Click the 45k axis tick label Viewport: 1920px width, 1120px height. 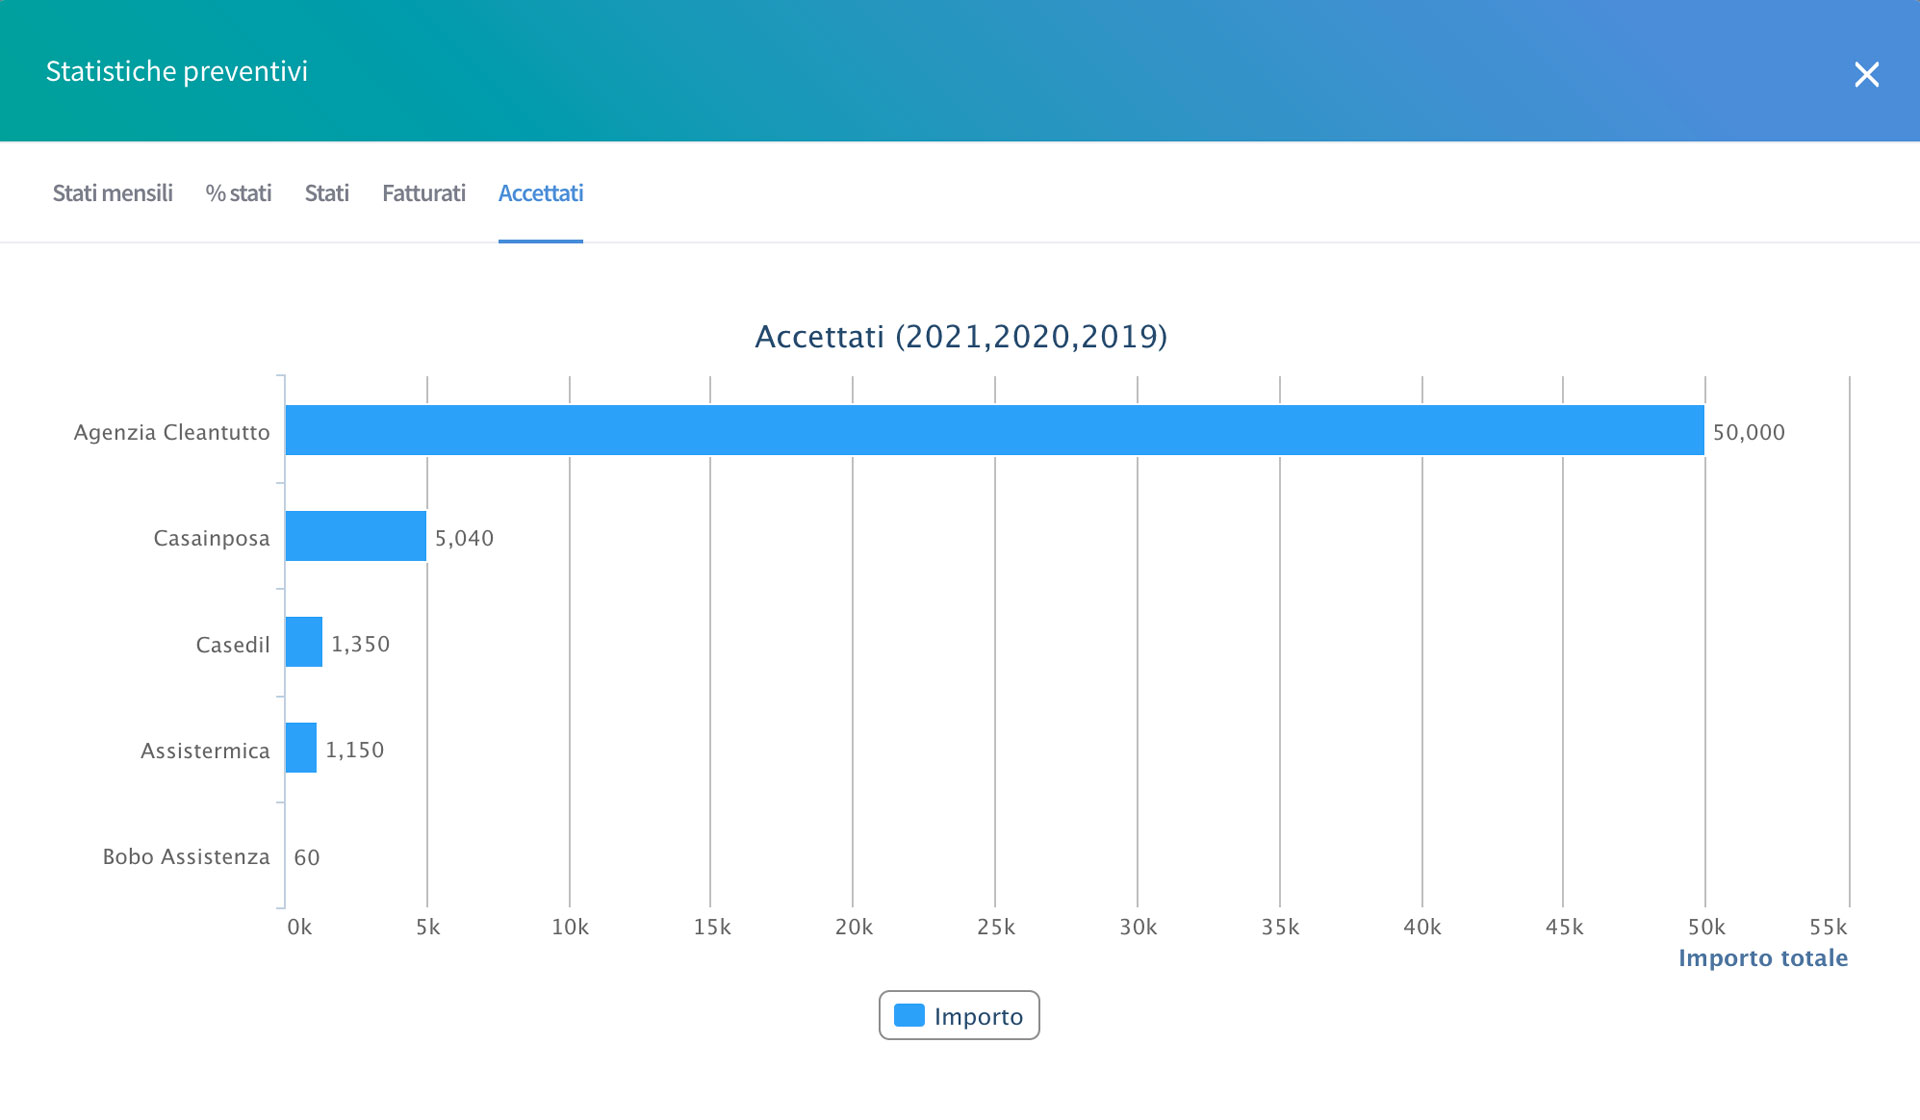(x=1564, y=927)
